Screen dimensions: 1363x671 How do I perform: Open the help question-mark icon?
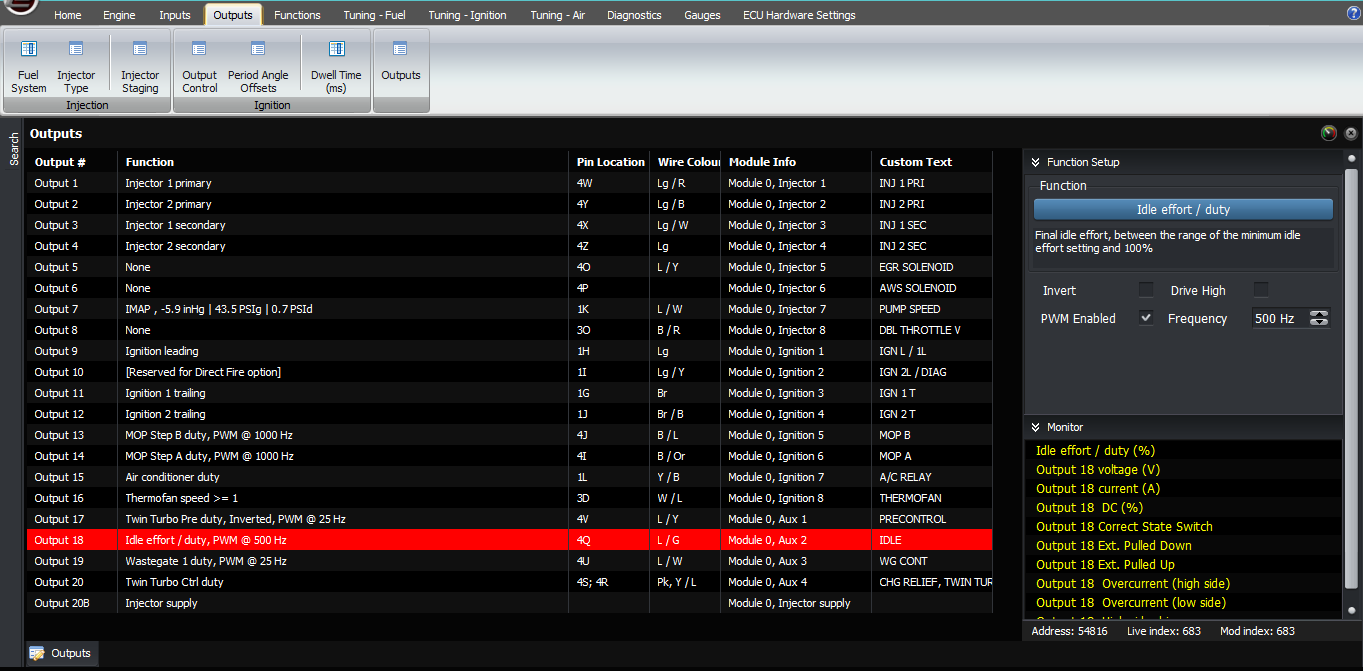tap(1353, 13)
